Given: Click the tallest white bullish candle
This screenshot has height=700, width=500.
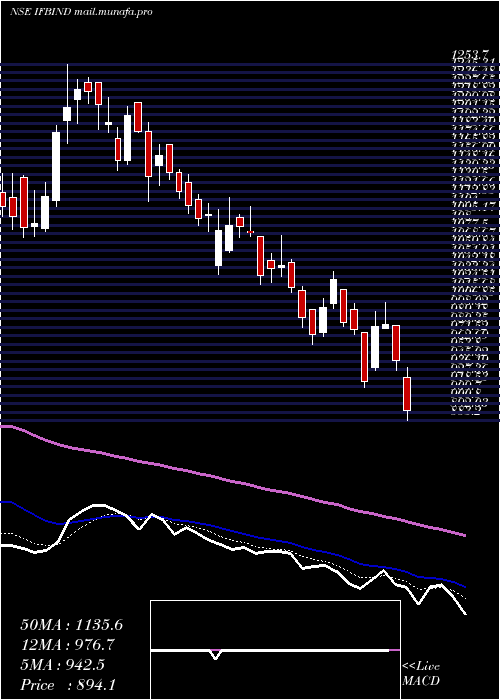Looking at the screenshot, I should pyautogui.click(x=56, y=166).
